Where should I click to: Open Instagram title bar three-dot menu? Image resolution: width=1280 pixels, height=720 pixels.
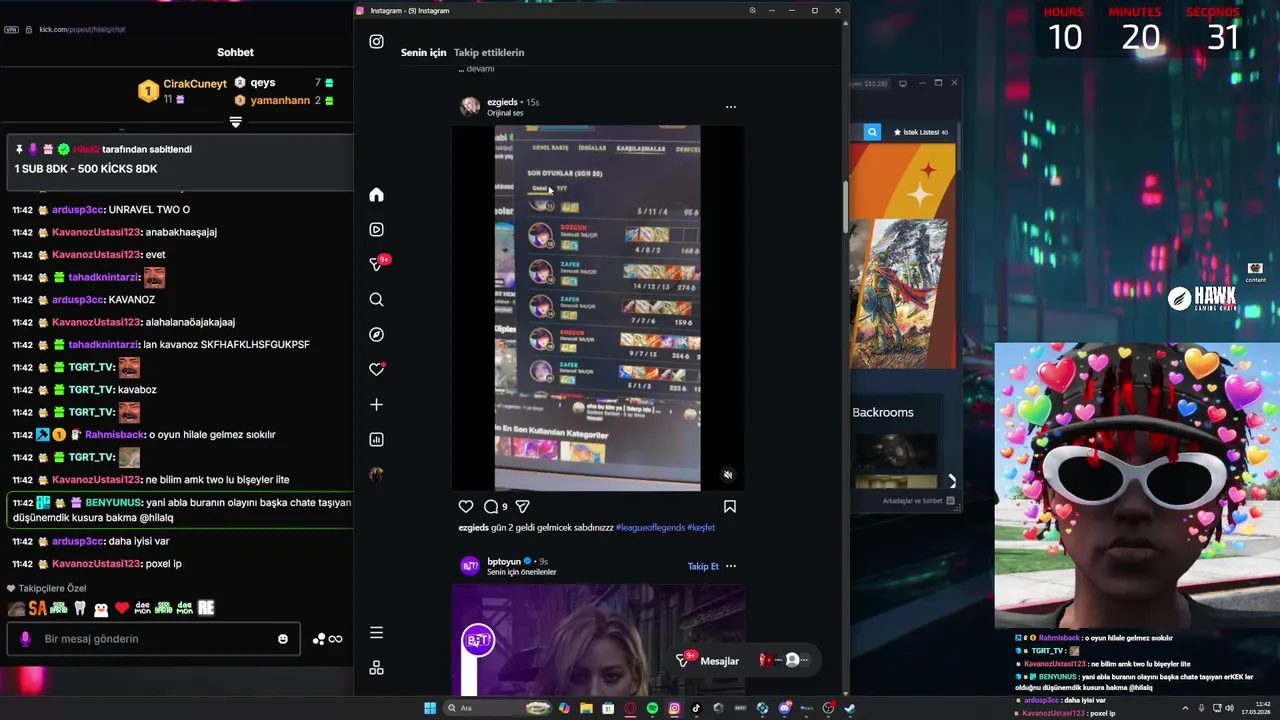click(x=772, y=10)
